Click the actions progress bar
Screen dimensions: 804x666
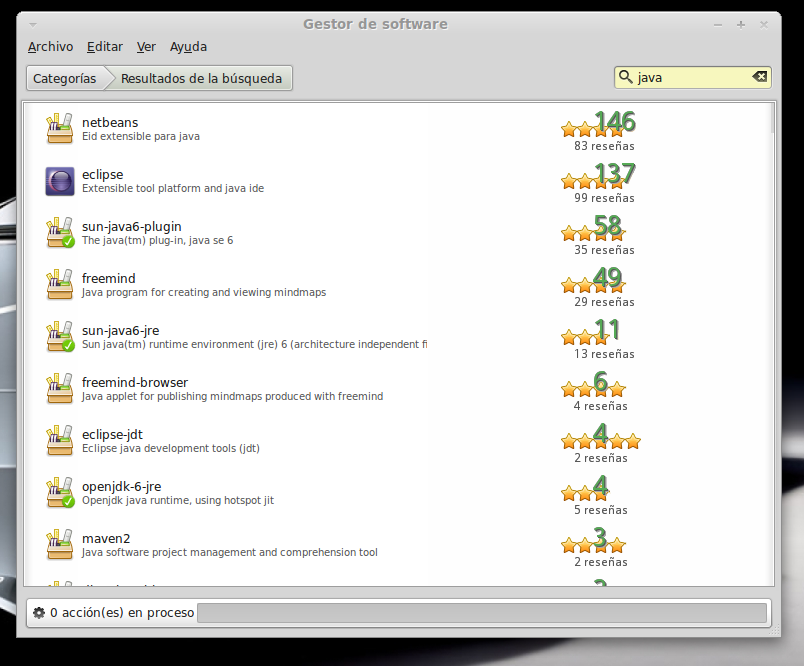point(482,613)
